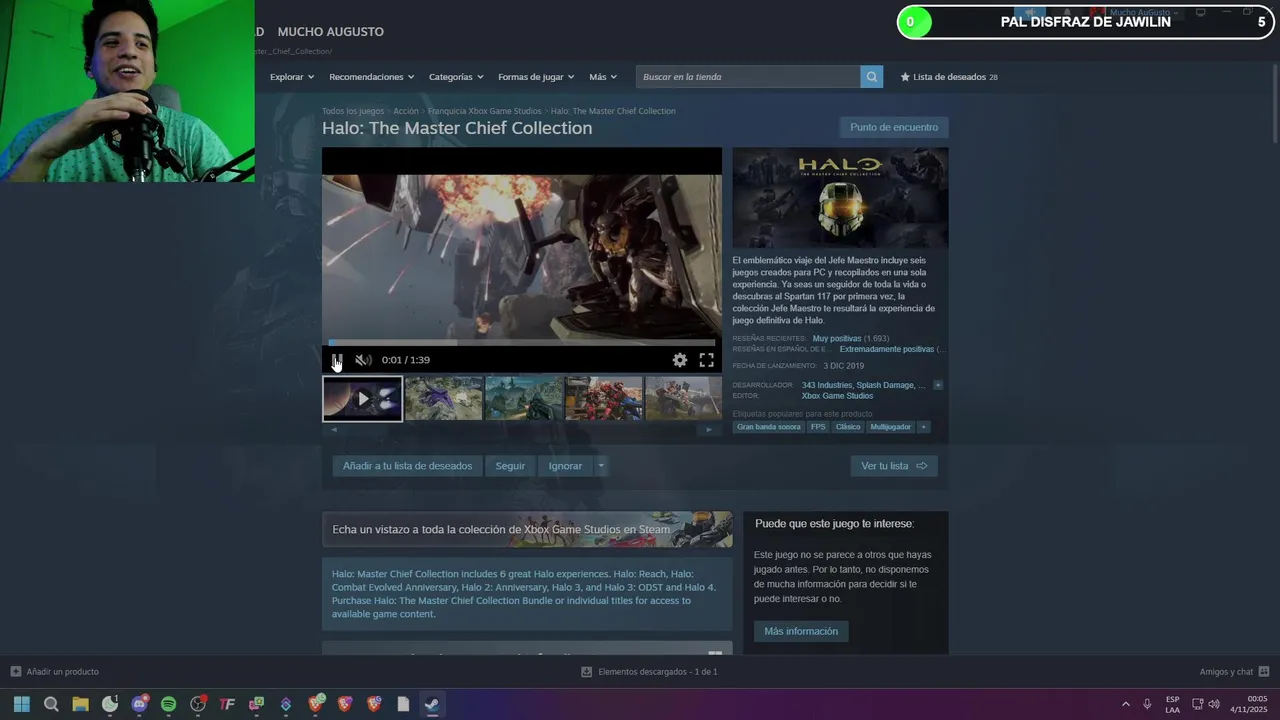Select the 'Gran banda sonora' tag
1280x720 pixels.
[x=768, y=427]
